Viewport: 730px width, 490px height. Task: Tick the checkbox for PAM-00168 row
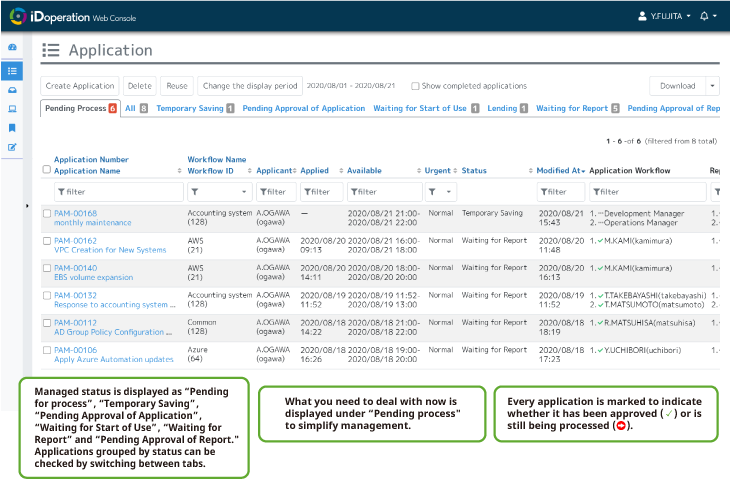[47, 213]
